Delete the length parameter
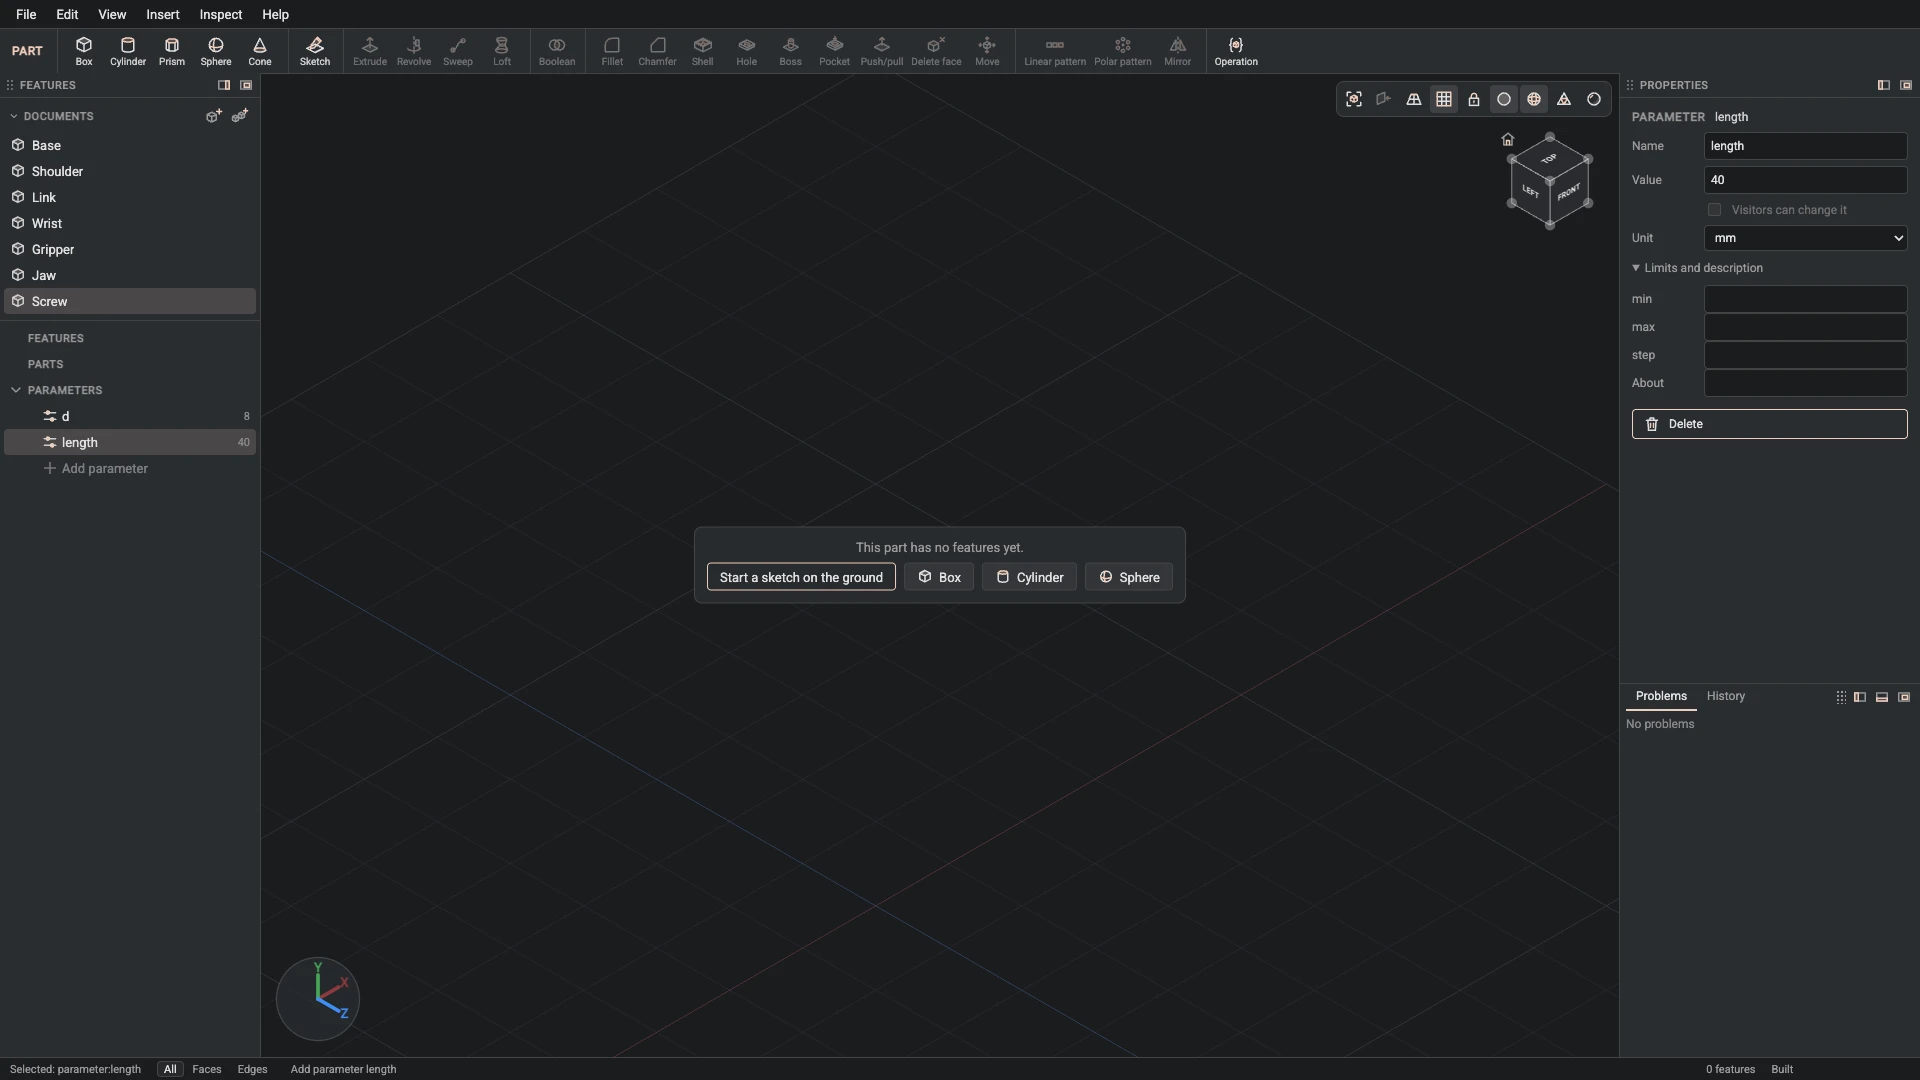The height and width of the screenshot is (1080, 1920). pyautogui.click(x=1770, y=424)
